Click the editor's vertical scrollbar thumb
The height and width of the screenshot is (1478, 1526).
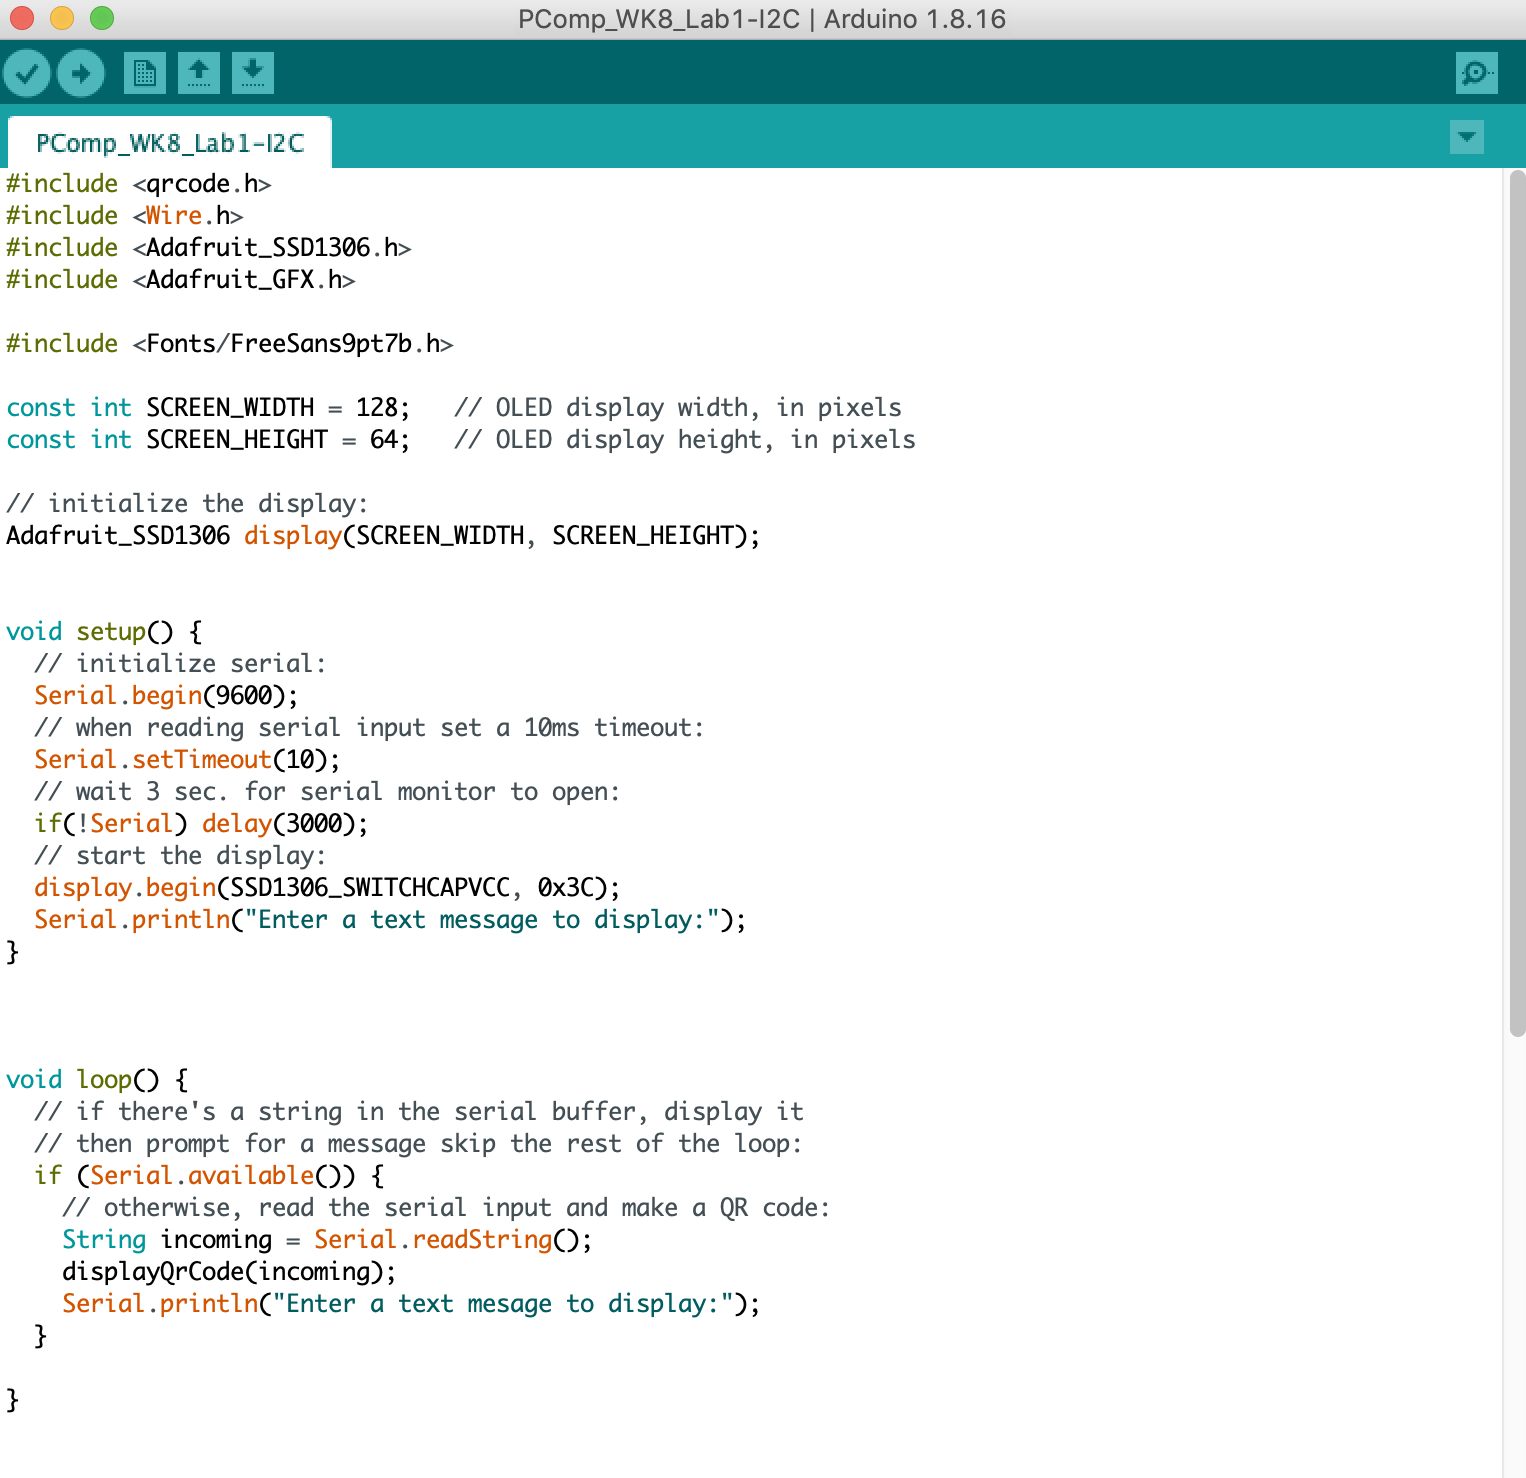[1516, 600]
